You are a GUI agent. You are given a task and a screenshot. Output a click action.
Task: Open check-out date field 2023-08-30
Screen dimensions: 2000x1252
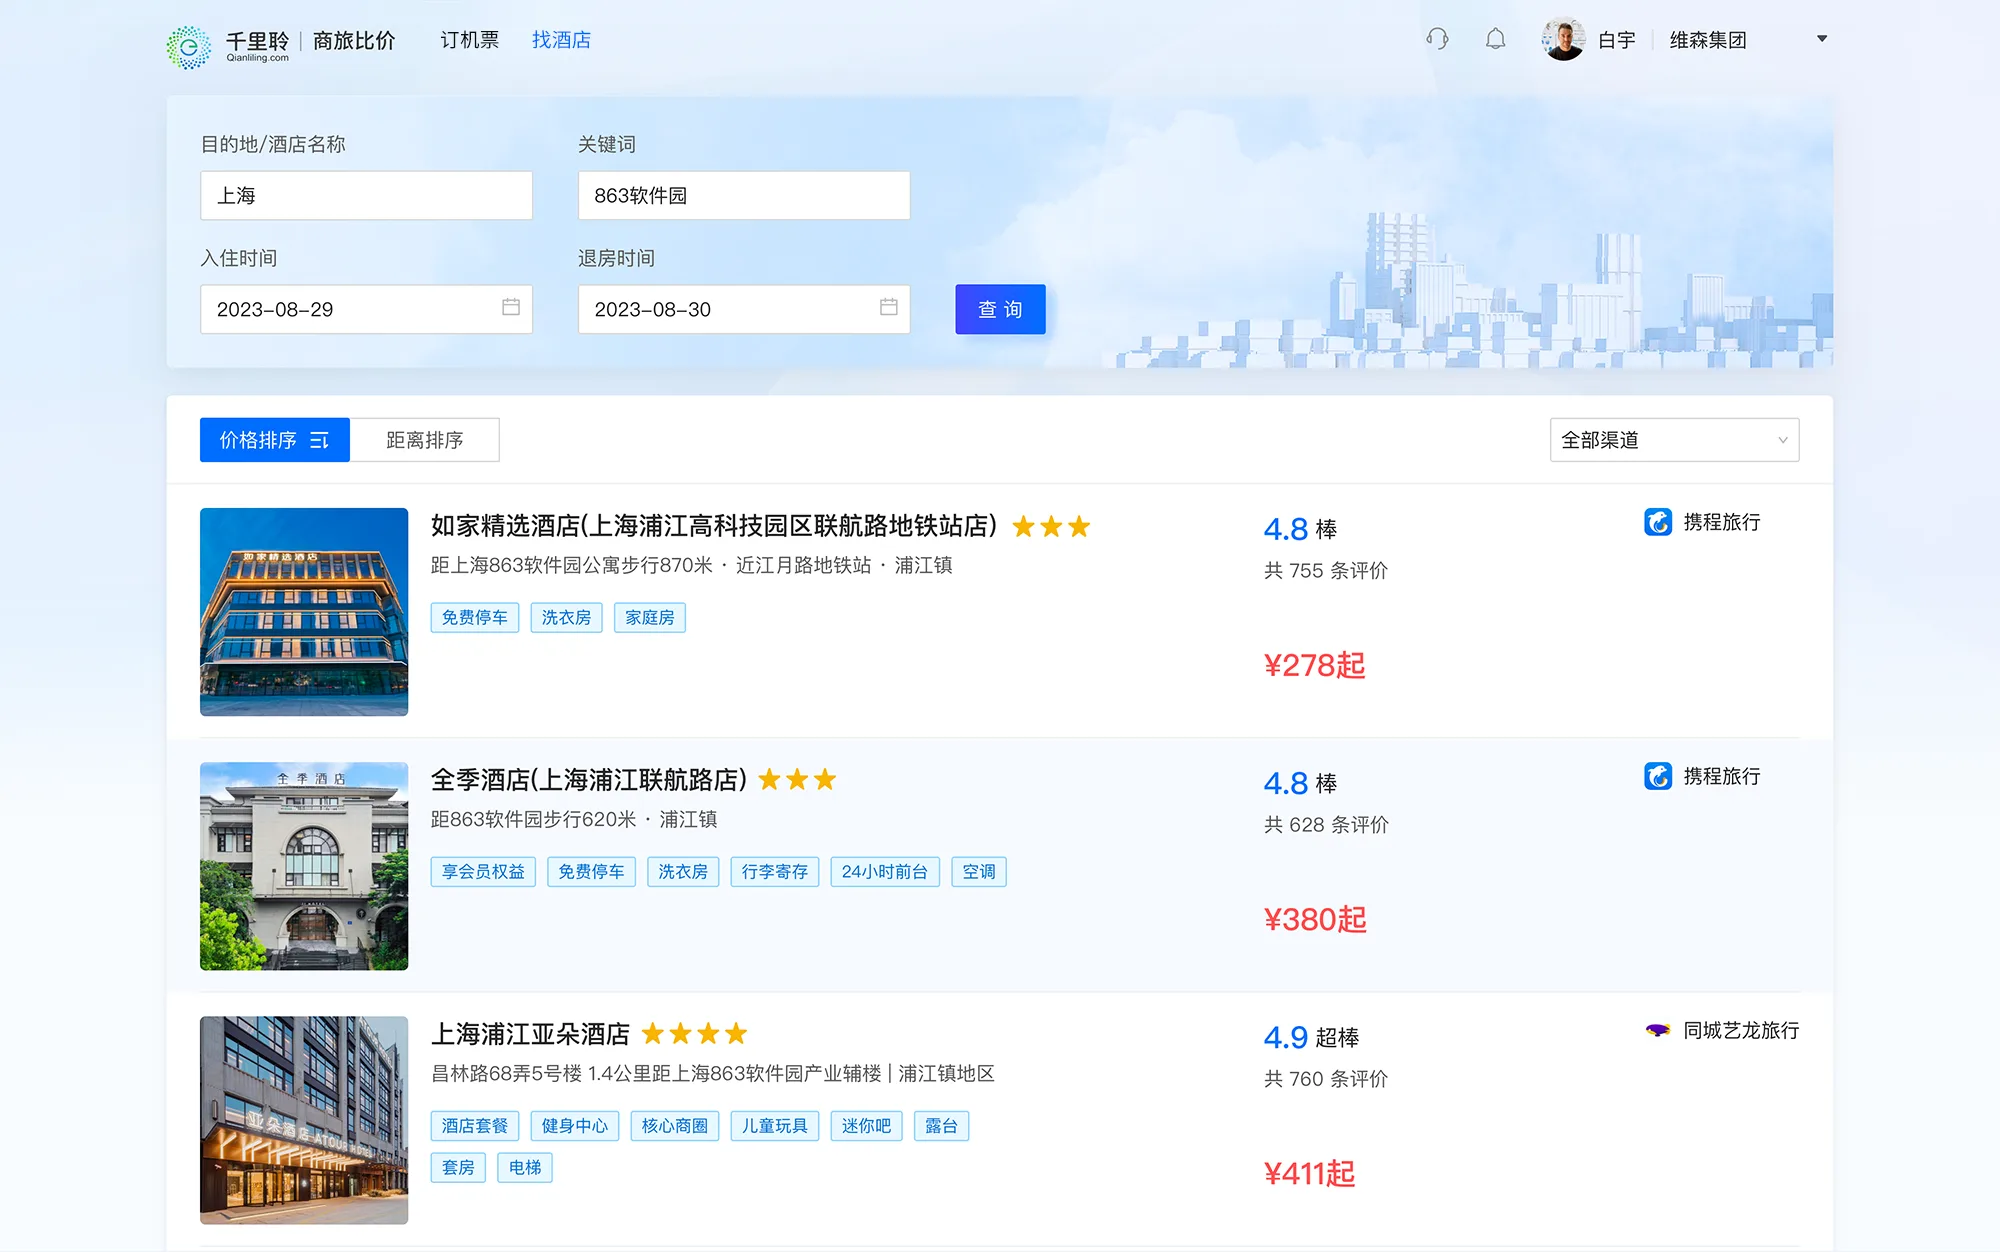tap(744, 309)
